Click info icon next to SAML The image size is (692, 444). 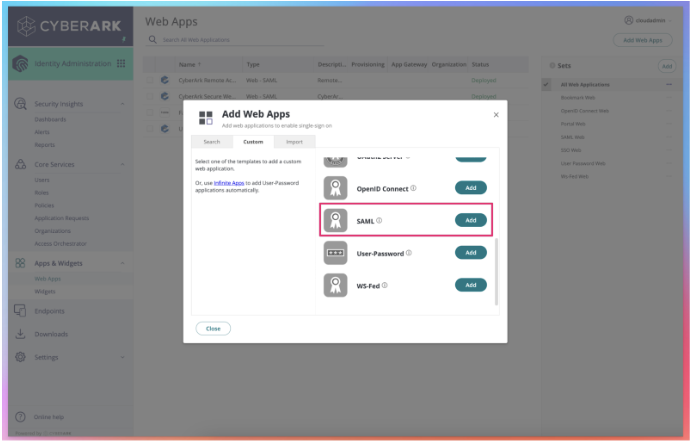tap(379, 220)
